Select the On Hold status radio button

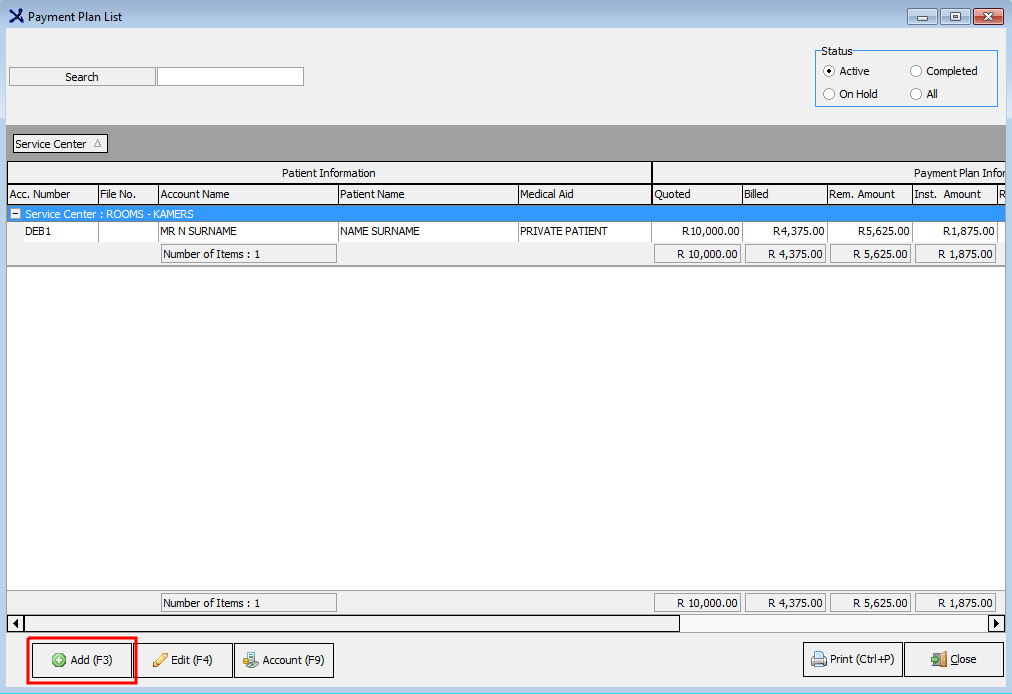point(829,94)
